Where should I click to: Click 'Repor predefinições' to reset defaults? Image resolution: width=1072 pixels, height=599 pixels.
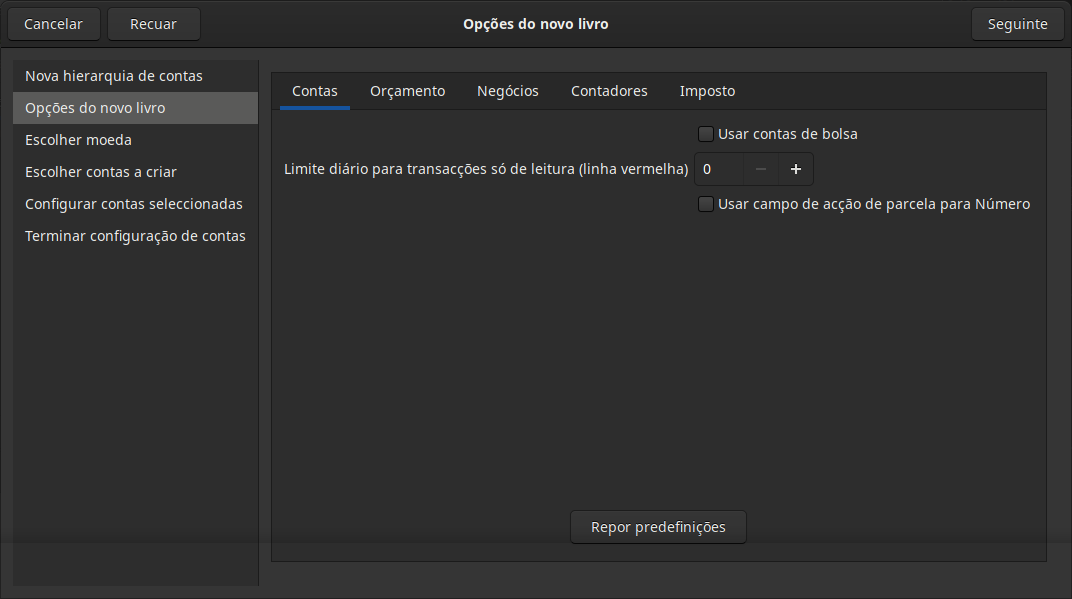pyautogui.click(x=658, y=527)
